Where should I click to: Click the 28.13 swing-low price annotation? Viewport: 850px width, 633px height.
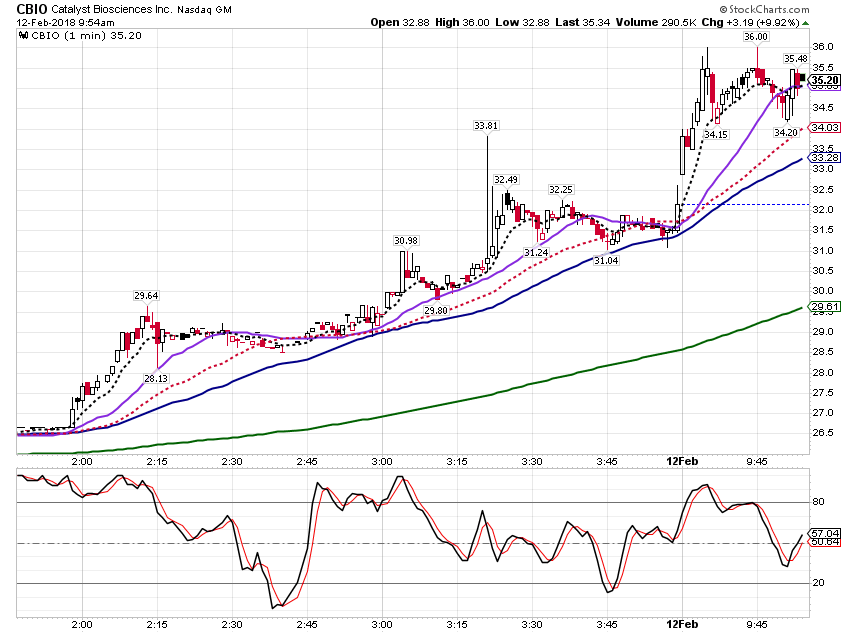(156, 378)
